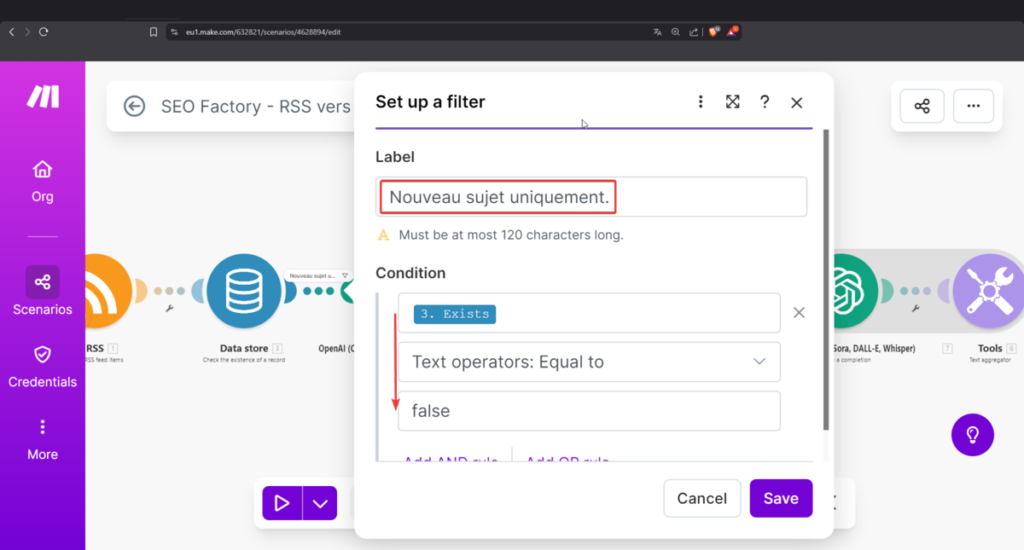Expand the run options chevron dropdown

click(x=320, y=503)
